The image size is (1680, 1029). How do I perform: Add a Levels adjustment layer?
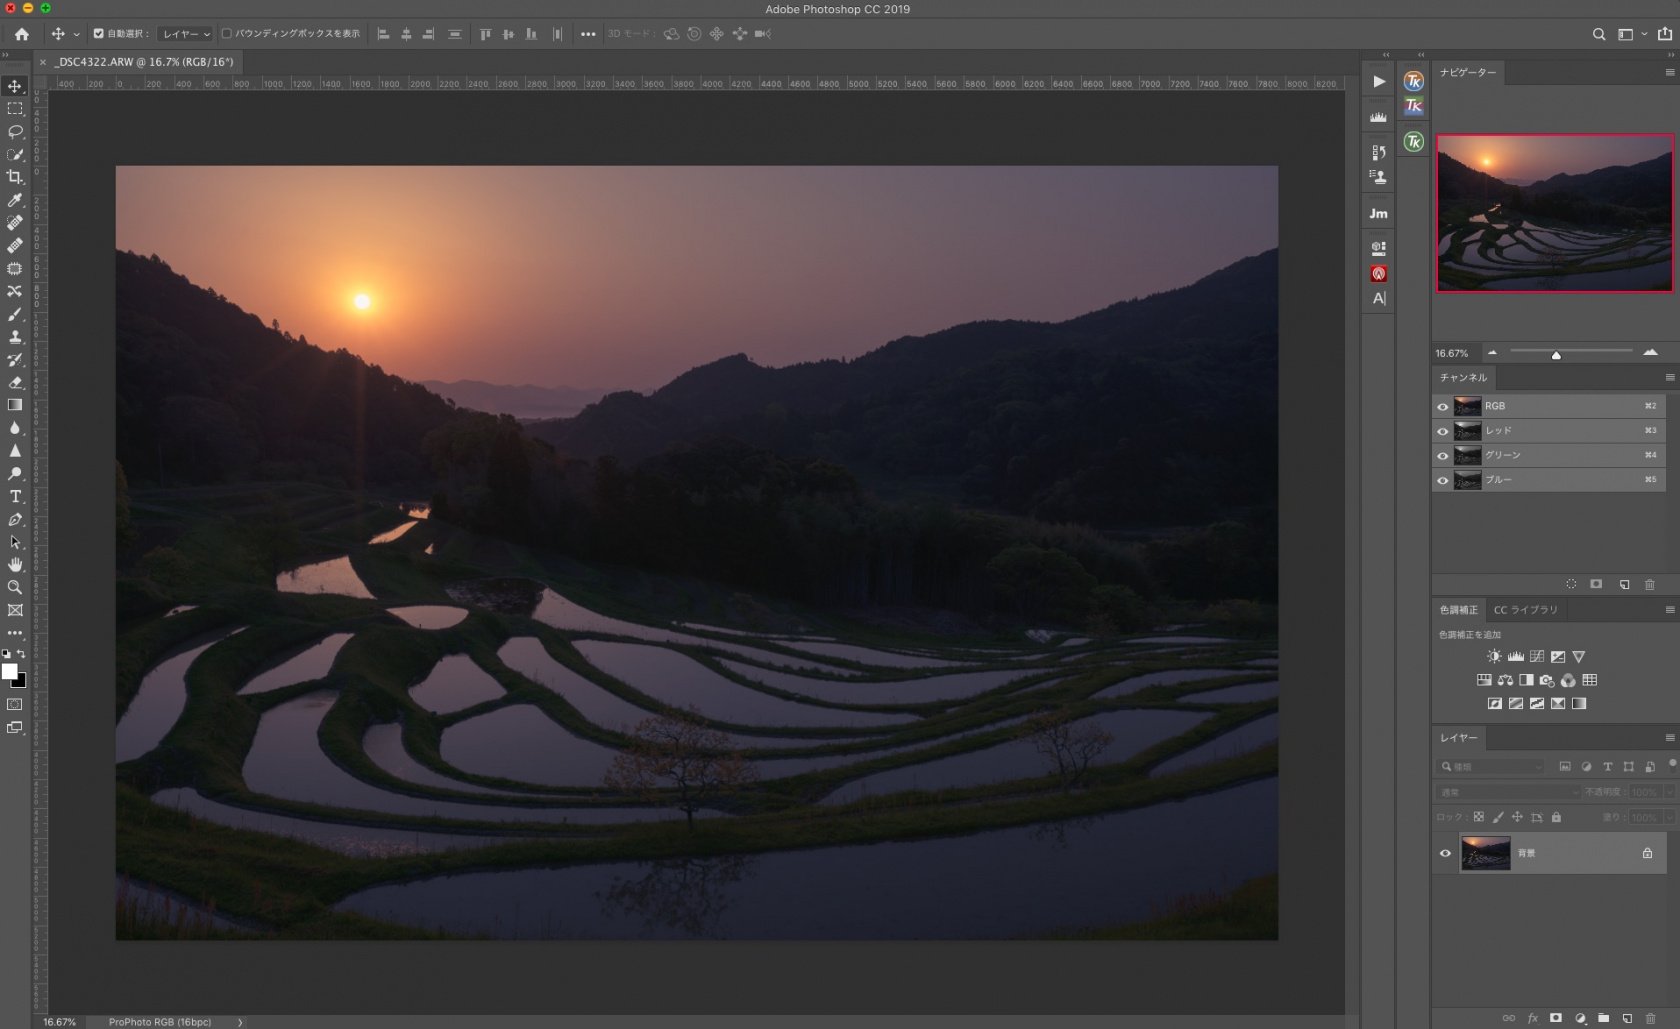click(1516, 656)
